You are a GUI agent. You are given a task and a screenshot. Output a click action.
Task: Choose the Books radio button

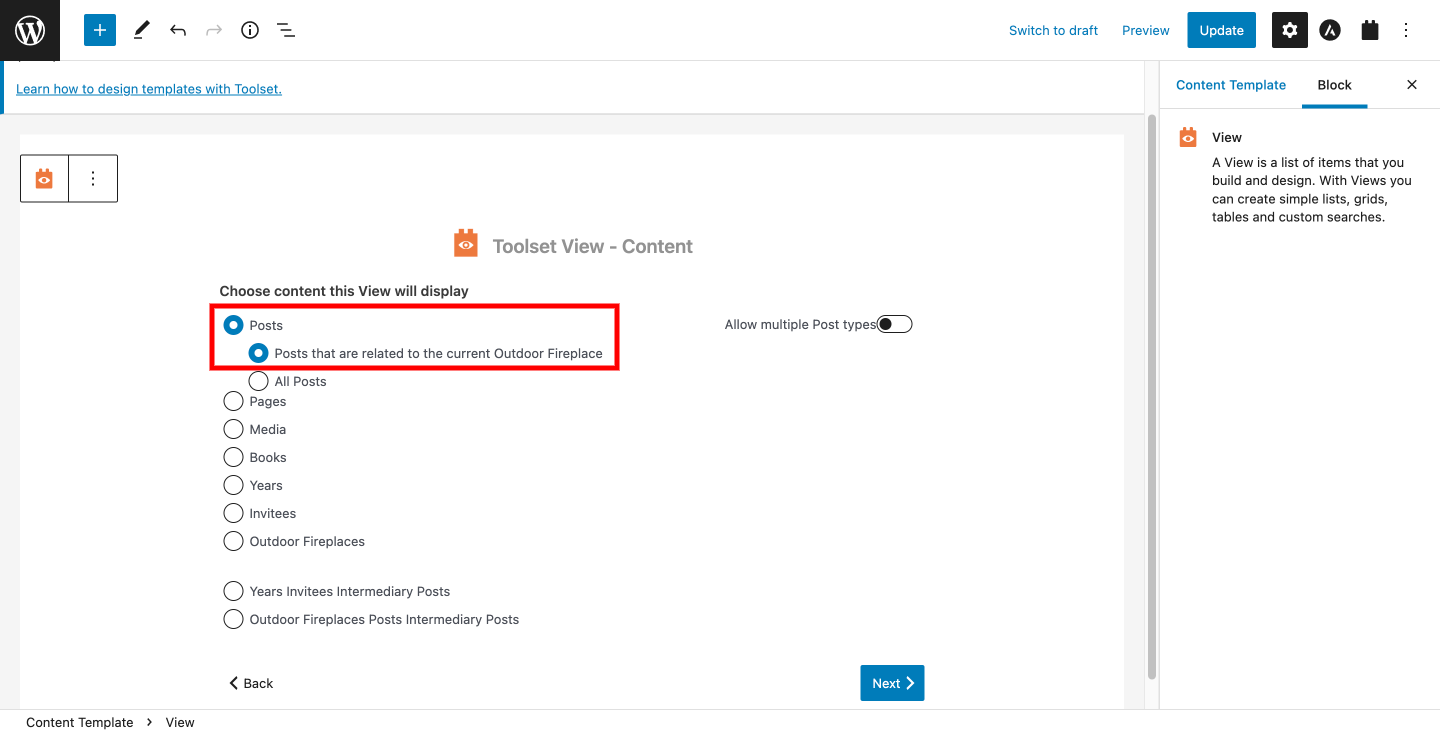pyautogui.click(x=233, y=457)
